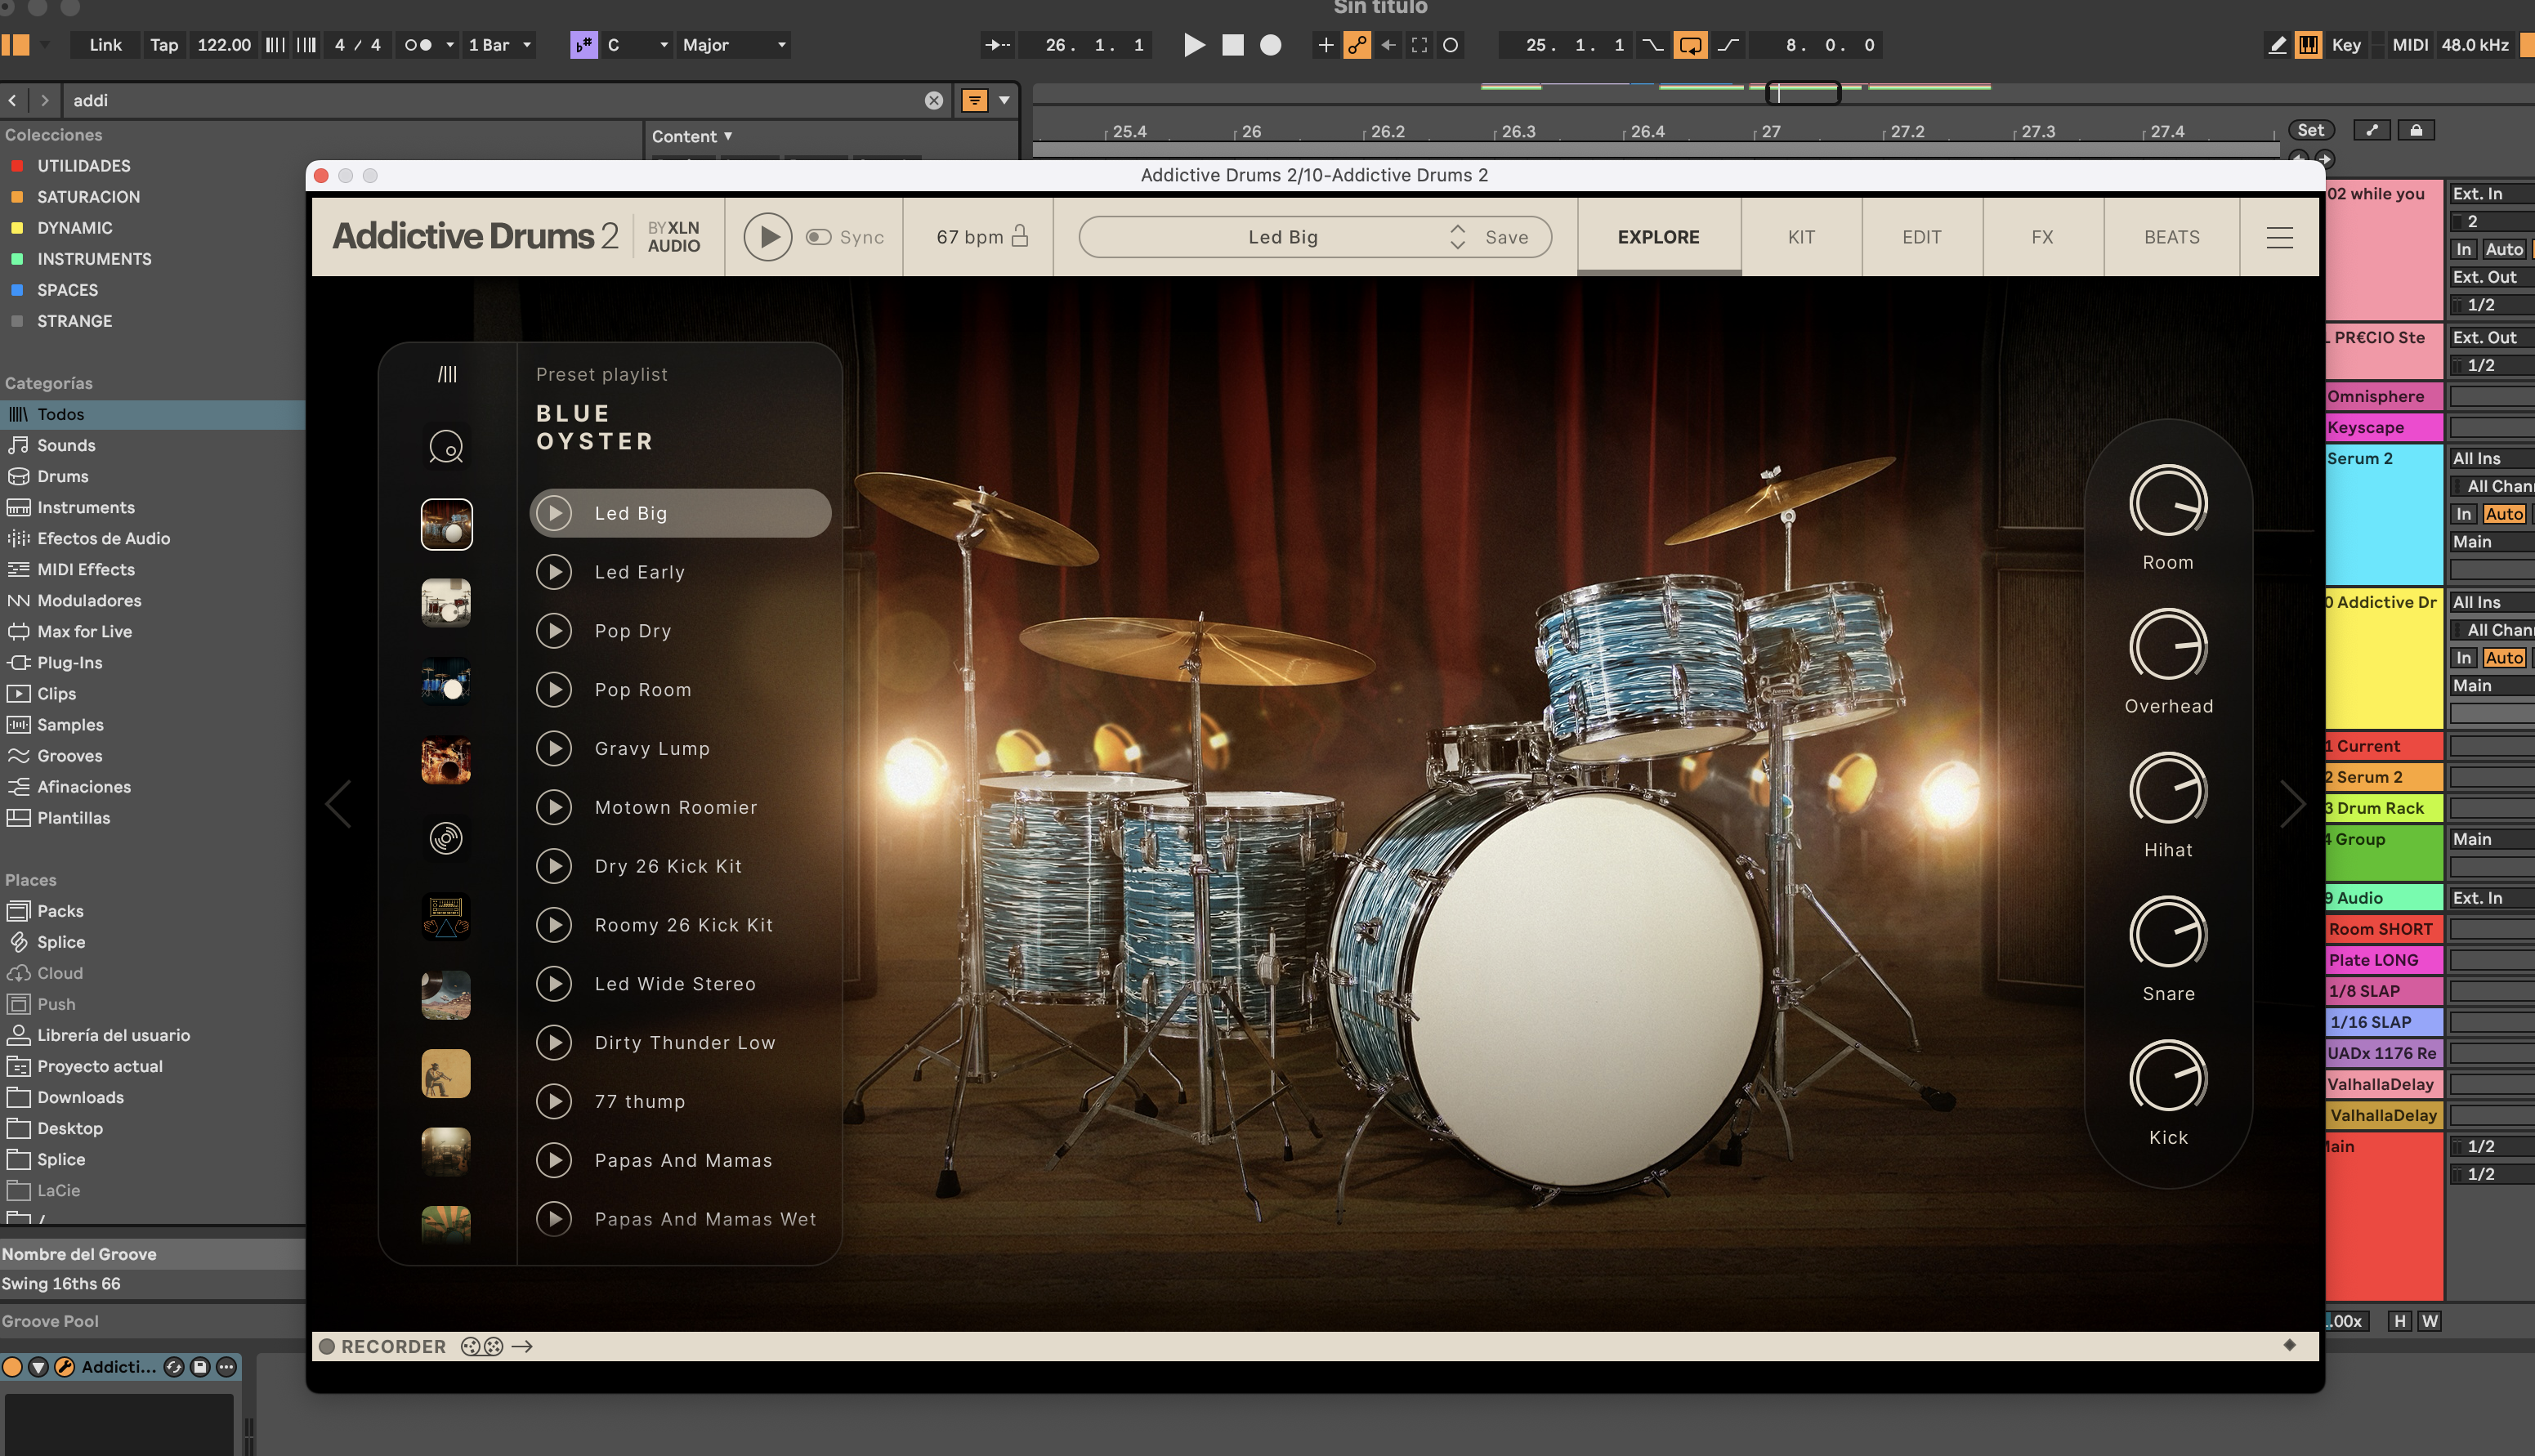Screen dimensions: 2535x1456
Task: Open the 1 Bar quantization dropdown
Action: click(497, 45)
